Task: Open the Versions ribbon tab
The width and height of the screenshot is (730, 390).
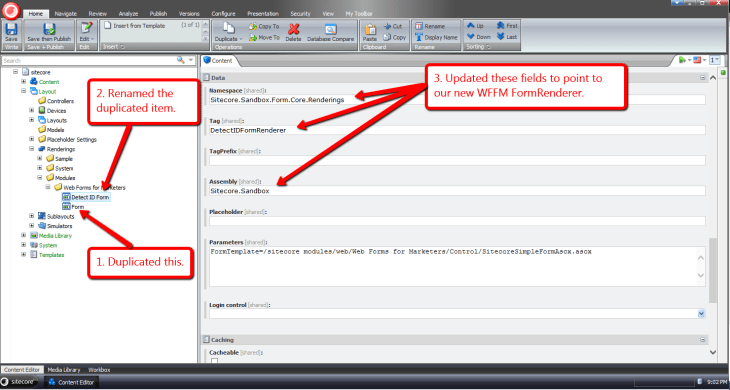Action: tap(189, 13)
